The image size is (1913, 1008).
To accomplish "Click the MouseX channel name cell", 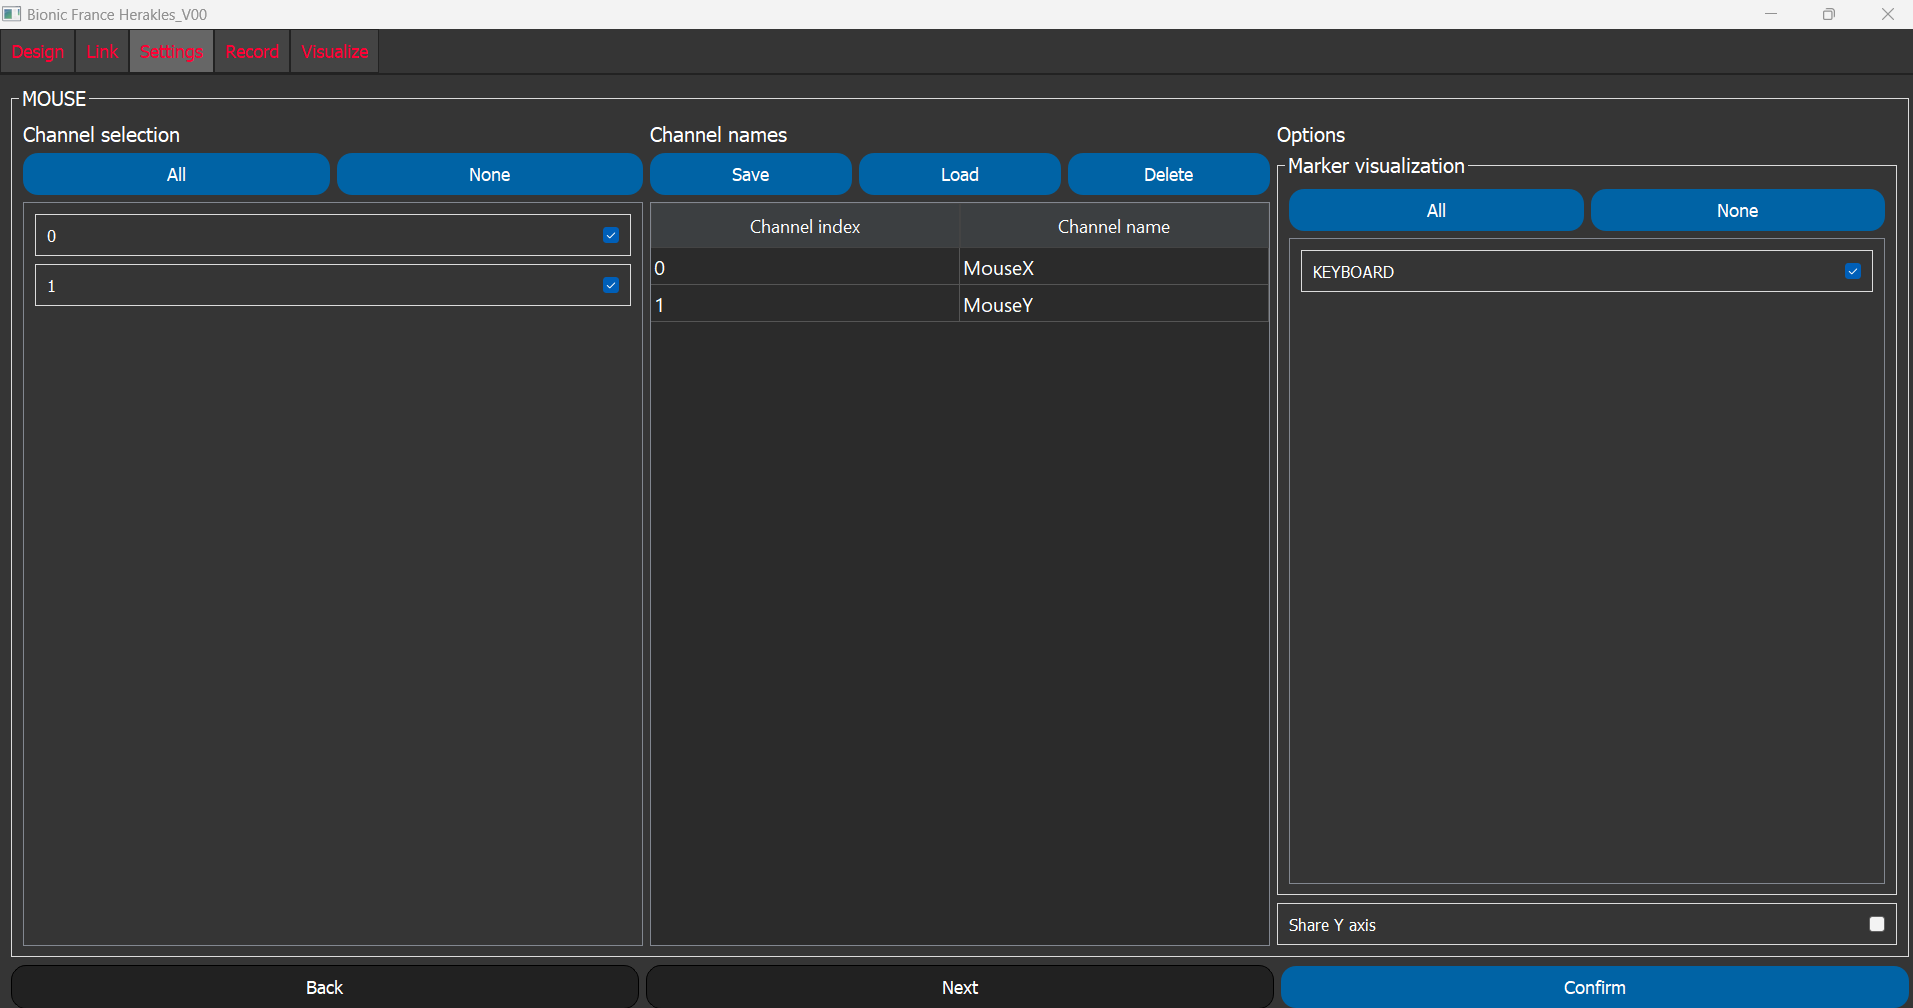I will click(1113, 268).
